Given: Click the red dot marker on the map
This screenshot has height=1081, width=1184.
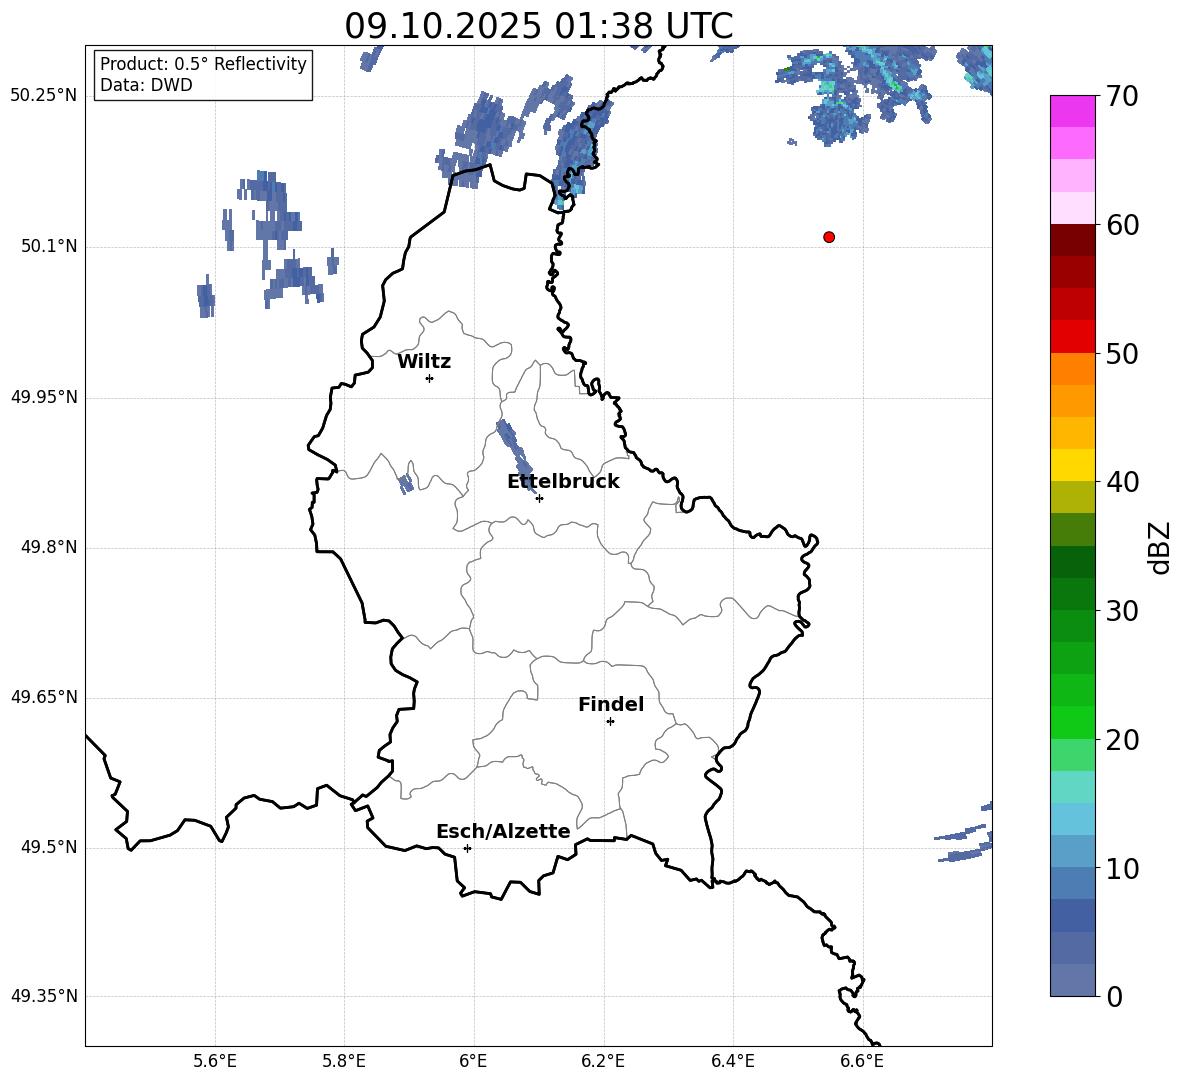Looking at the screenshot, I should 829,237.
